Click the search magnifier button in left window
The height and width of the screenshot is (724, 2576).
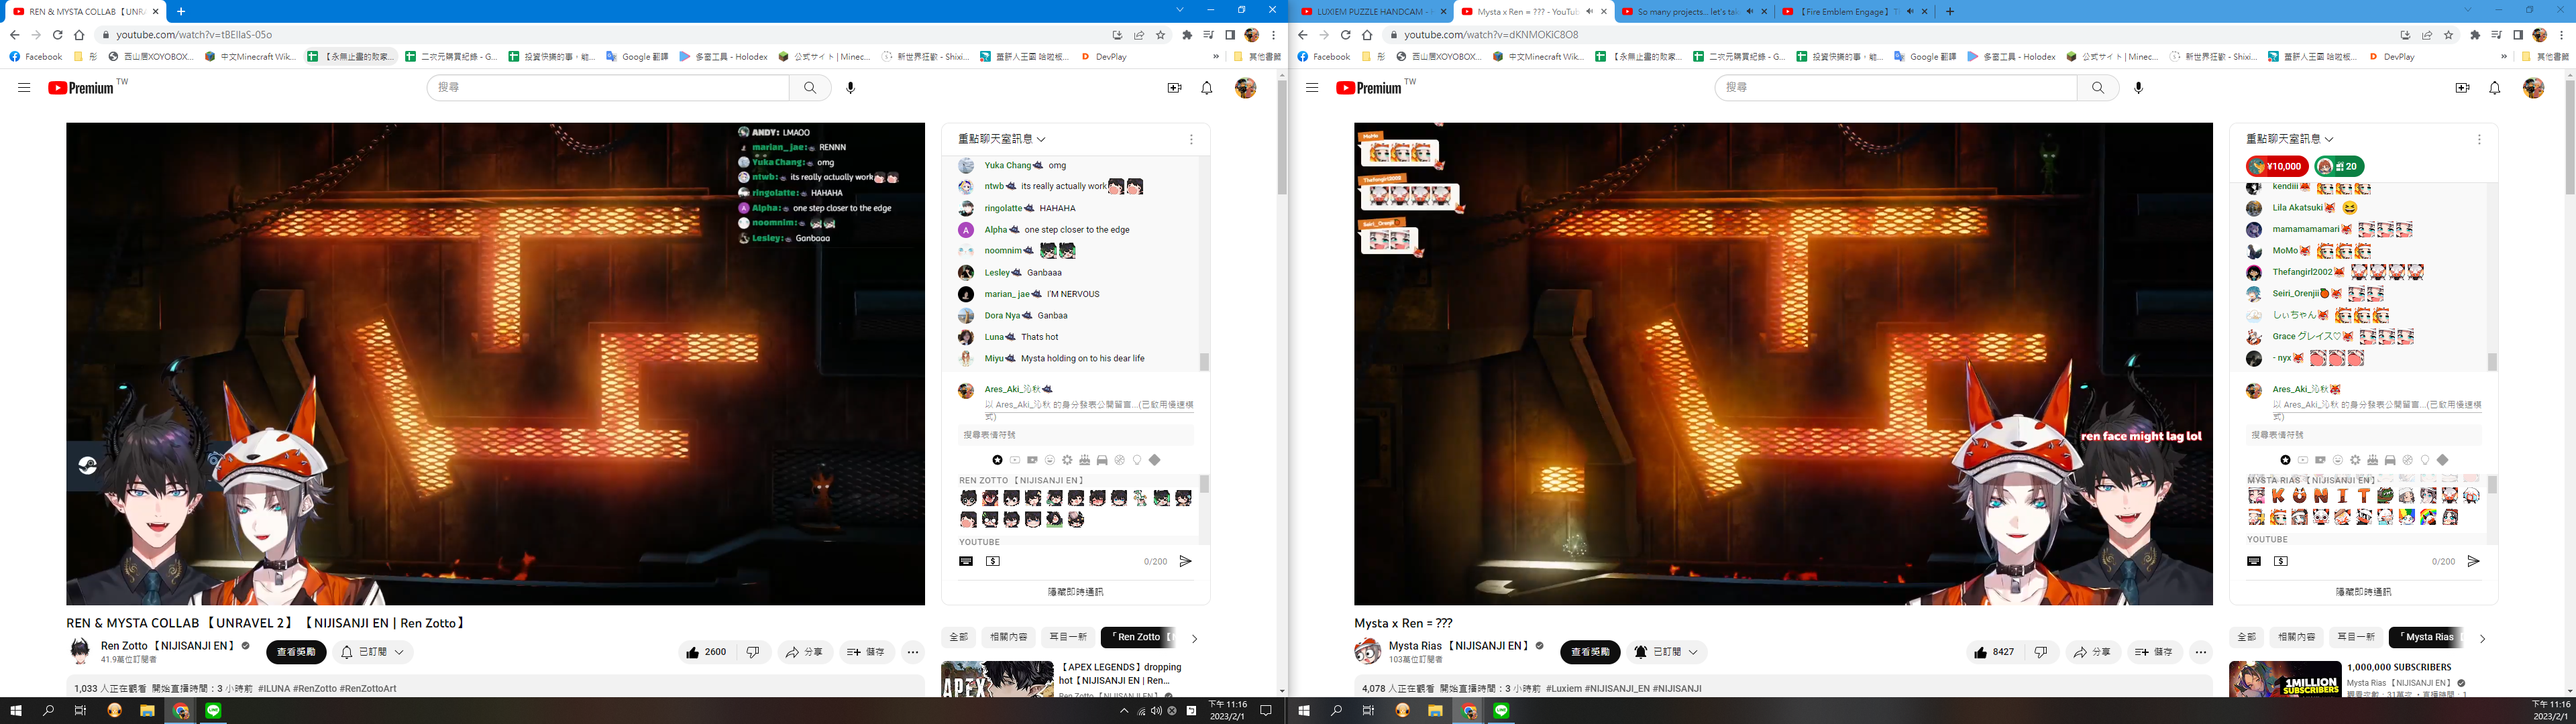click(810, 88)
